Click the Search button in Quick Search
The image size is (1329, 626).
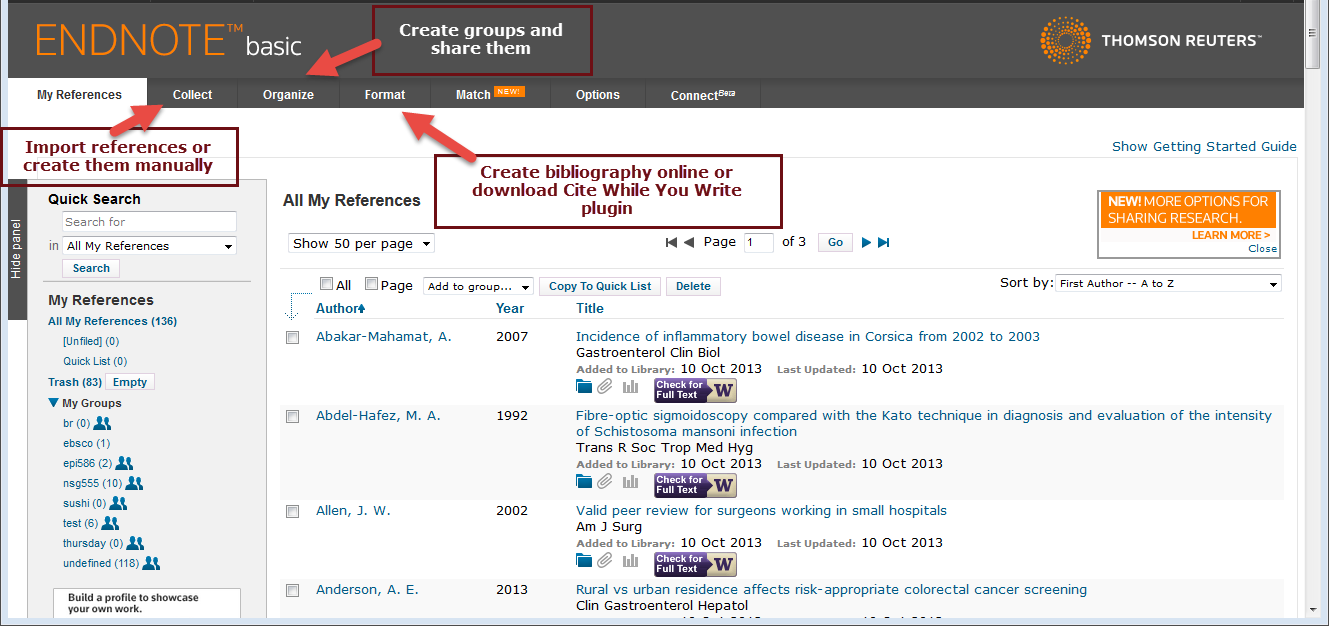coord(91,268)
